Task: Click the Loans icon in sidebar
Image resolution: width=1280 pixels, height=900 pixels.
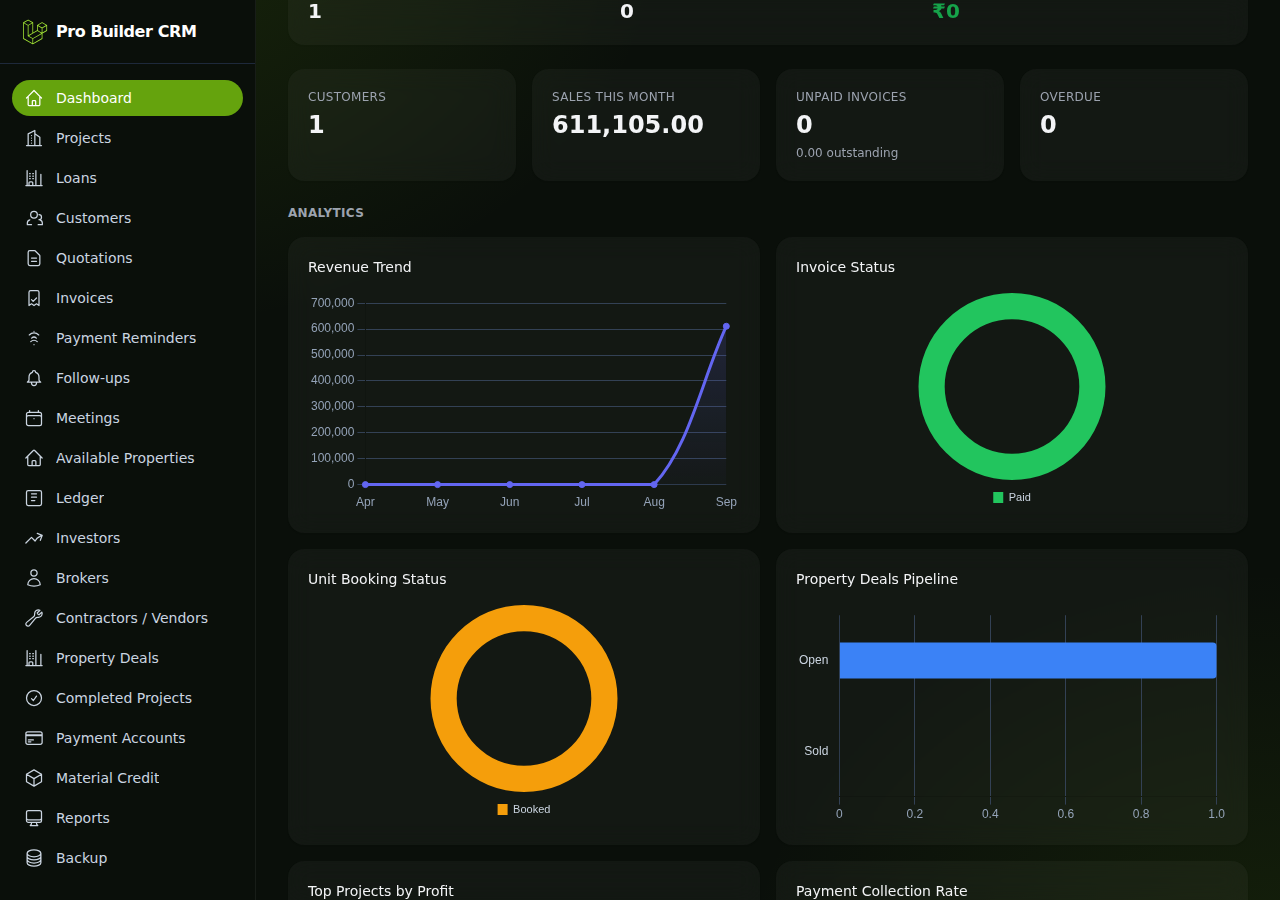Action: pos(34,178)
